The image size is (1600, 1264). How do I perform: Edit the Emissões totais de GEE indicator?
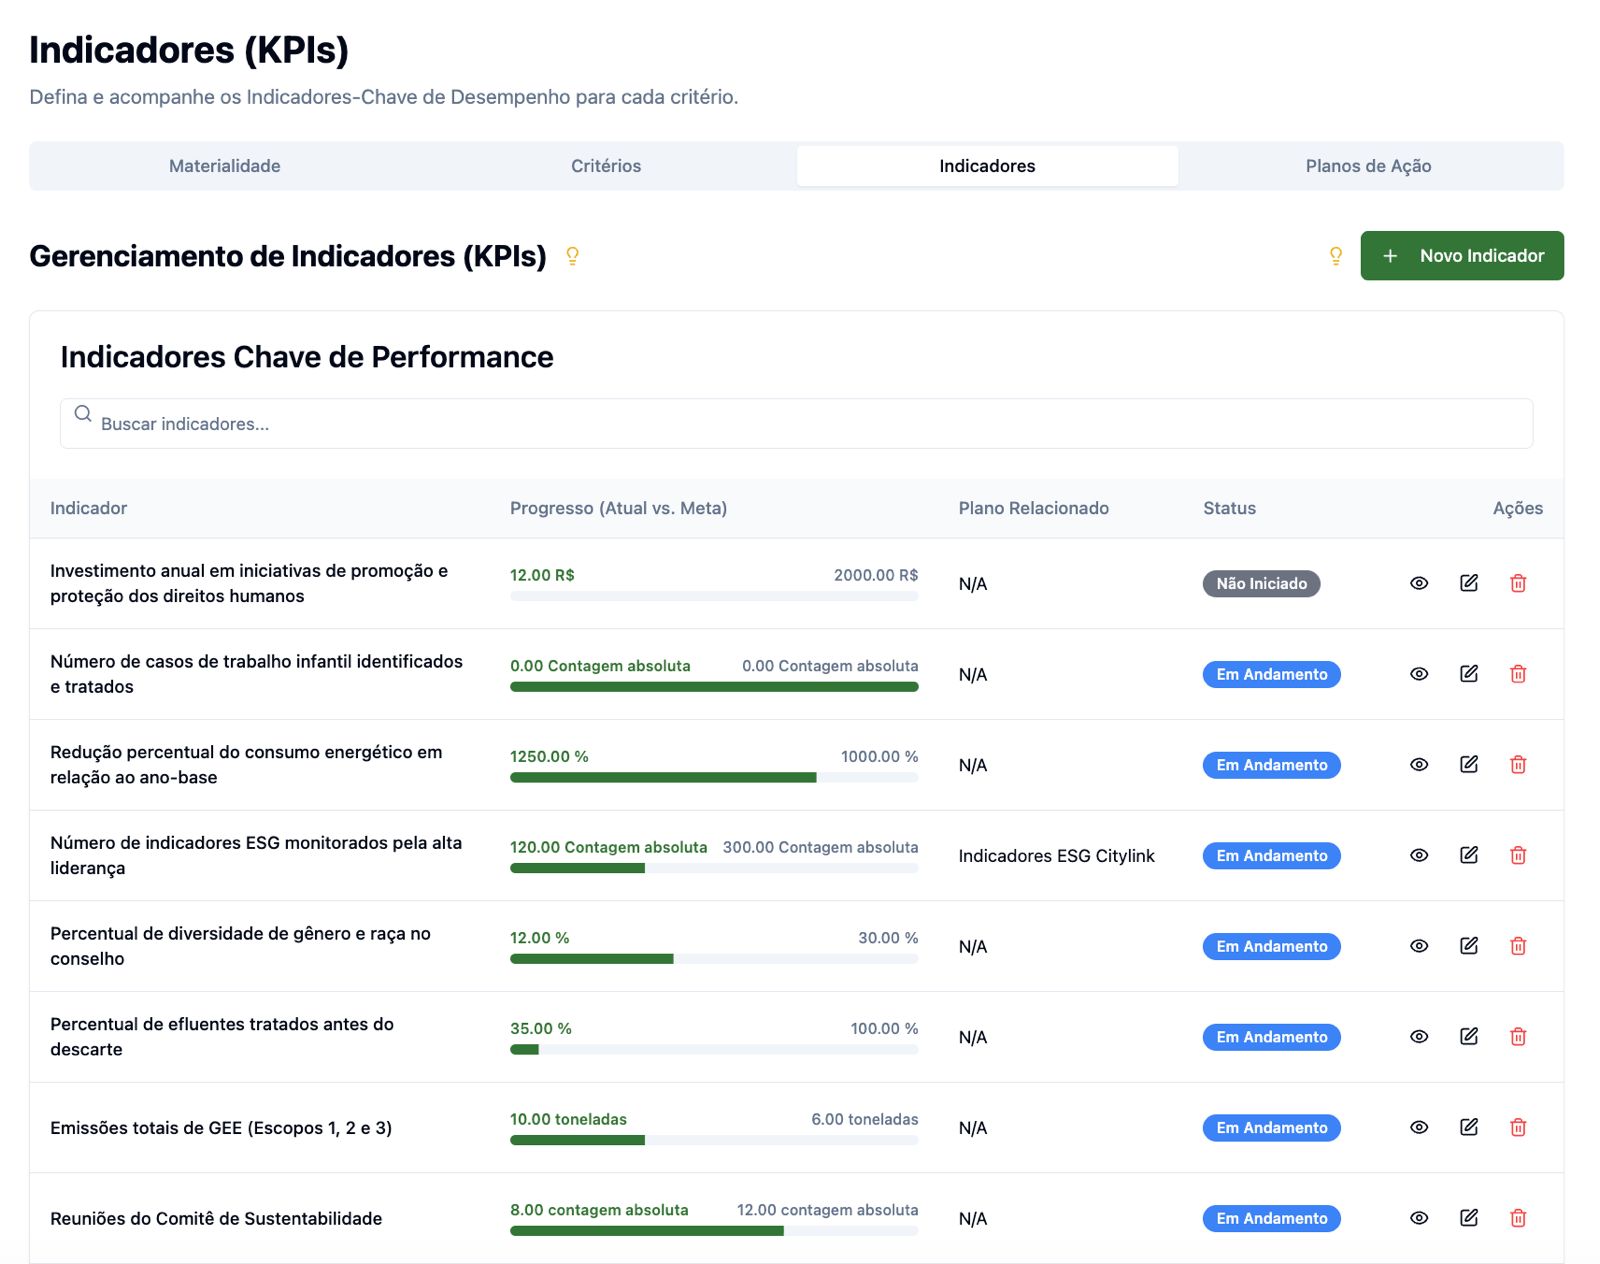[1468, 1127]
